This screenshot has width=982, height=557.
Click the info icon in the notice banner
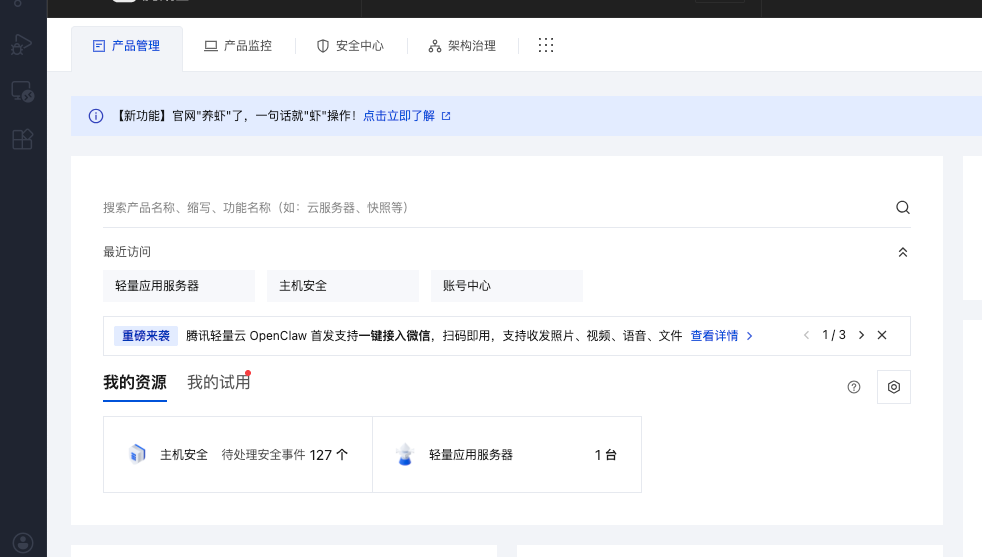click(96, 116)
